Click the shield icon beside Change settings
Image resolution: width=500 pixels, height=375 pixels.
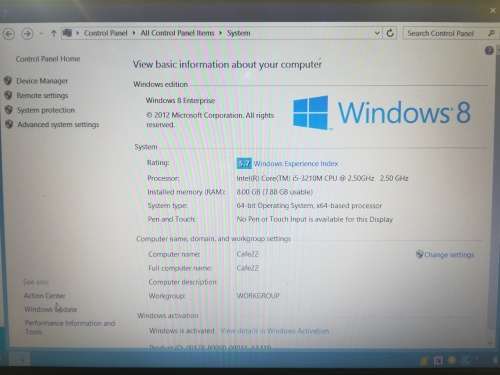(419, 254)
